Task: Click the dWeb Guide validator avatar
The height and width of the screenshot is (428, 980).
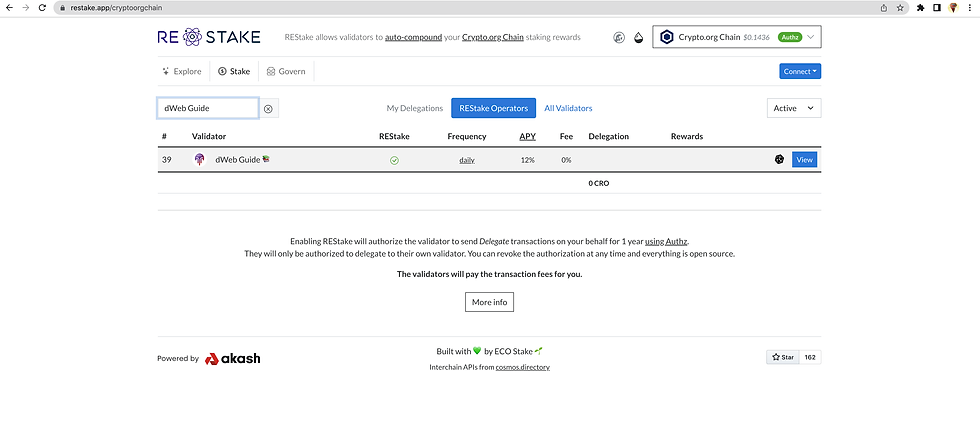Action: (199, 160)
